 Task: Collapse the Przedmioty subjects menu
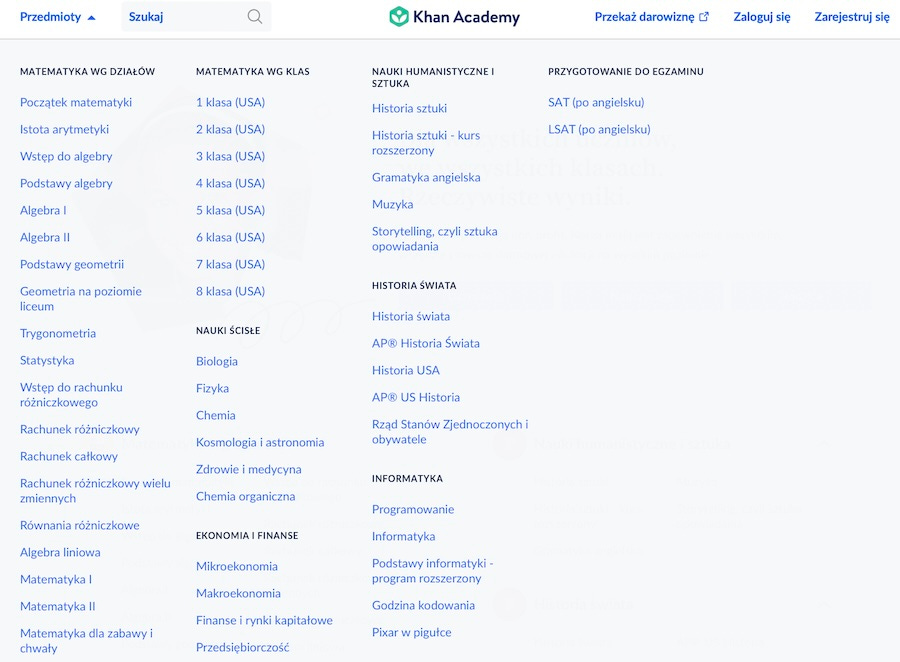(57, 17)
